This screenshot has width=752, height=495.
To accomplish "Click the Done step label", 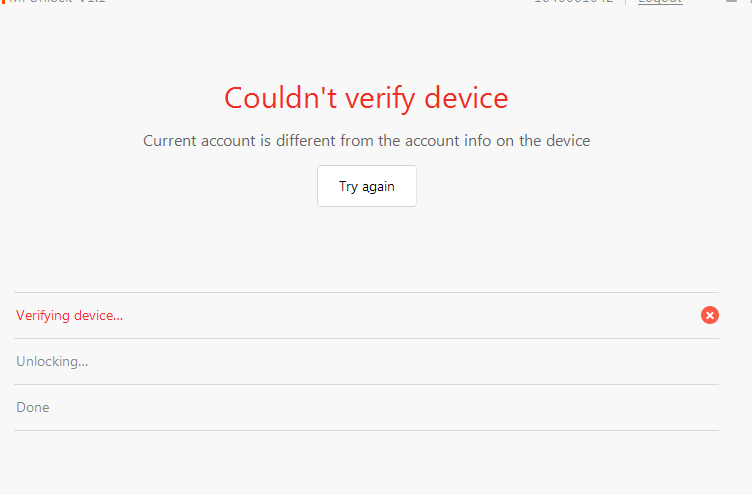I will click(x=33, y=408).
